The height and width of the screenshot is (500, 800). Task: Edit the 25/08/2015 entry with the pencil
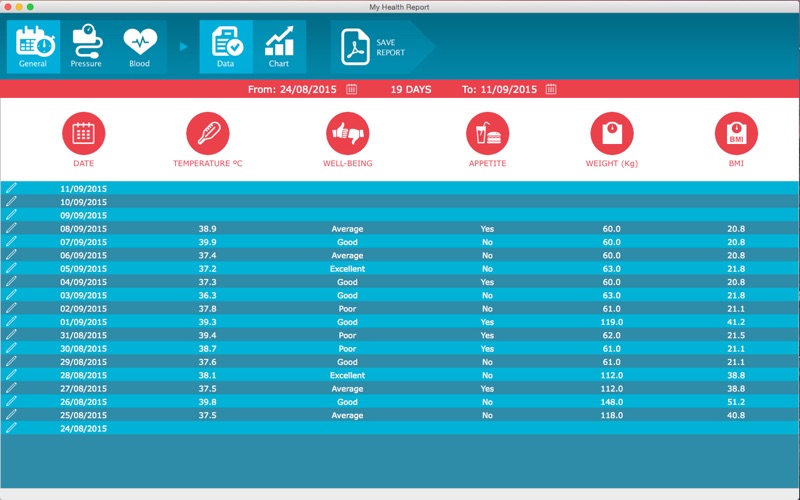[11, 414]
